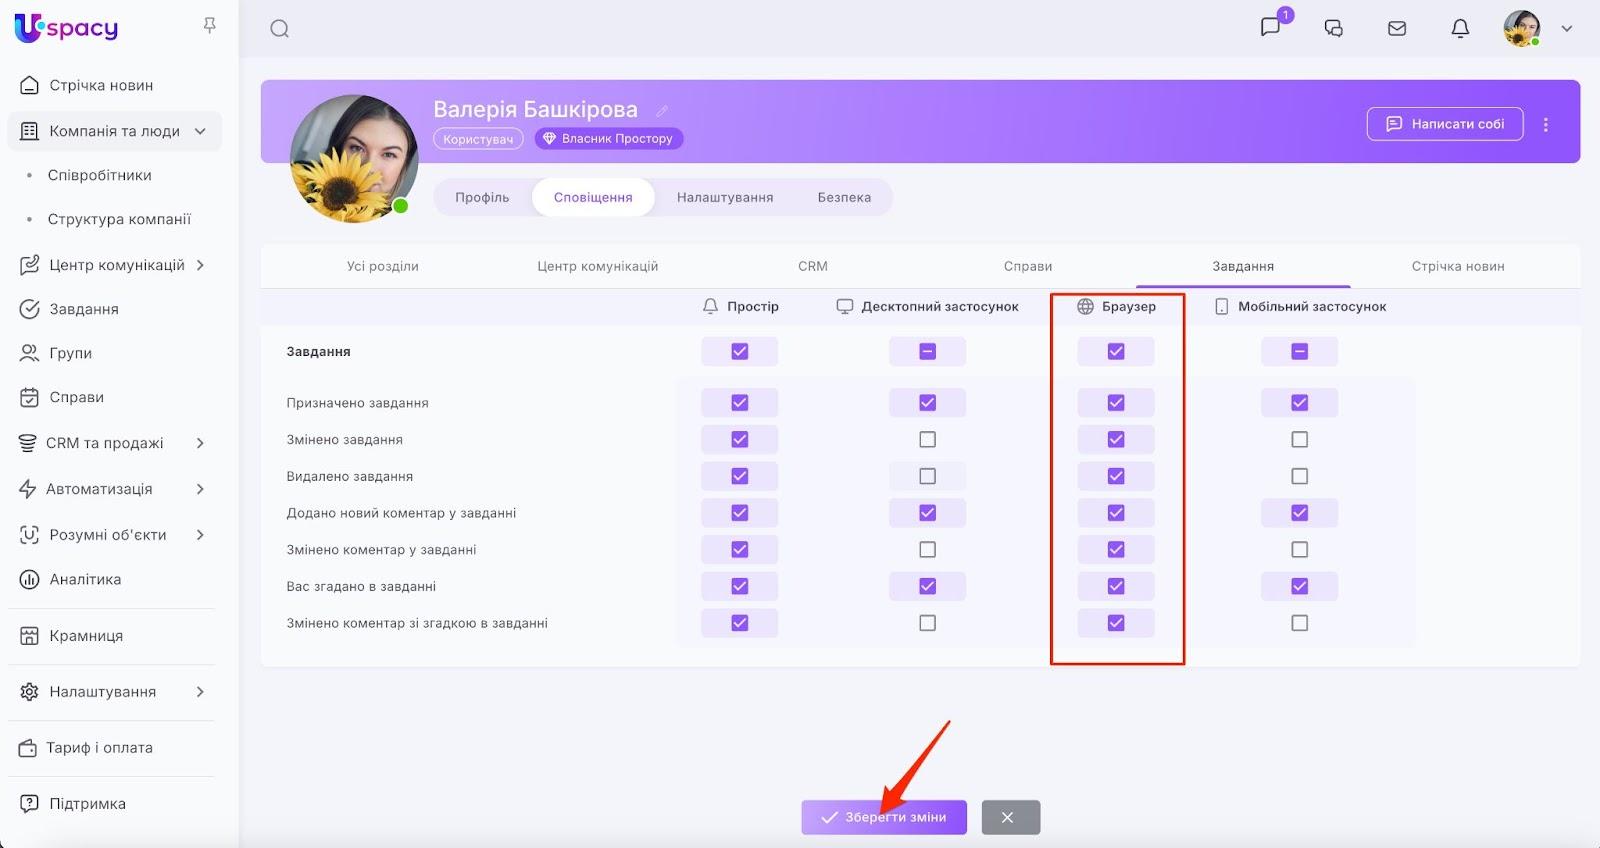Click the Company and people building icon
The width and height of the screenshot is (1600, 848).
[30, 131]
